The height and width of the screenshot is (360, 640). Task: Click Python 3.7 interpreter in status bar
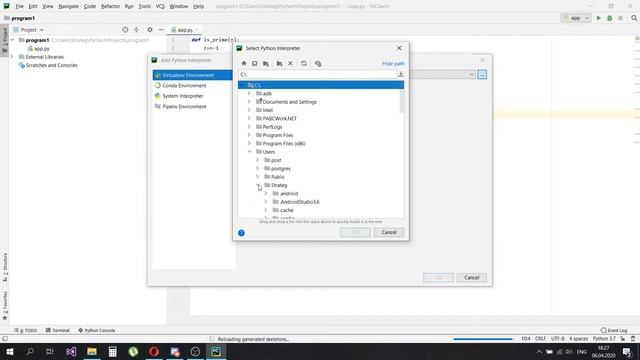tap(604, 339)
